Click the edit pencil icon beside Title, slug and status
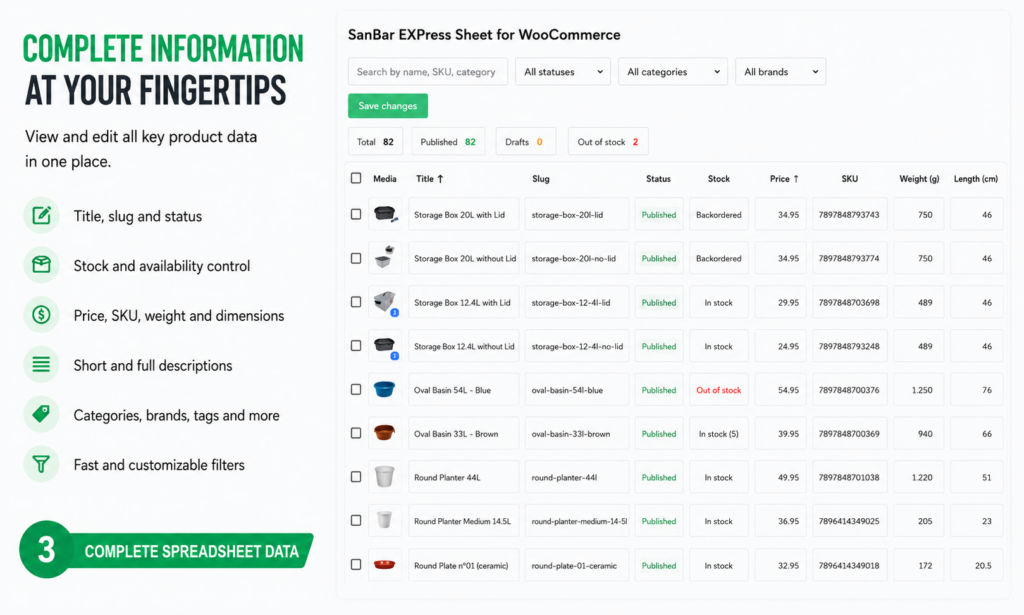 tap(41, 215)
